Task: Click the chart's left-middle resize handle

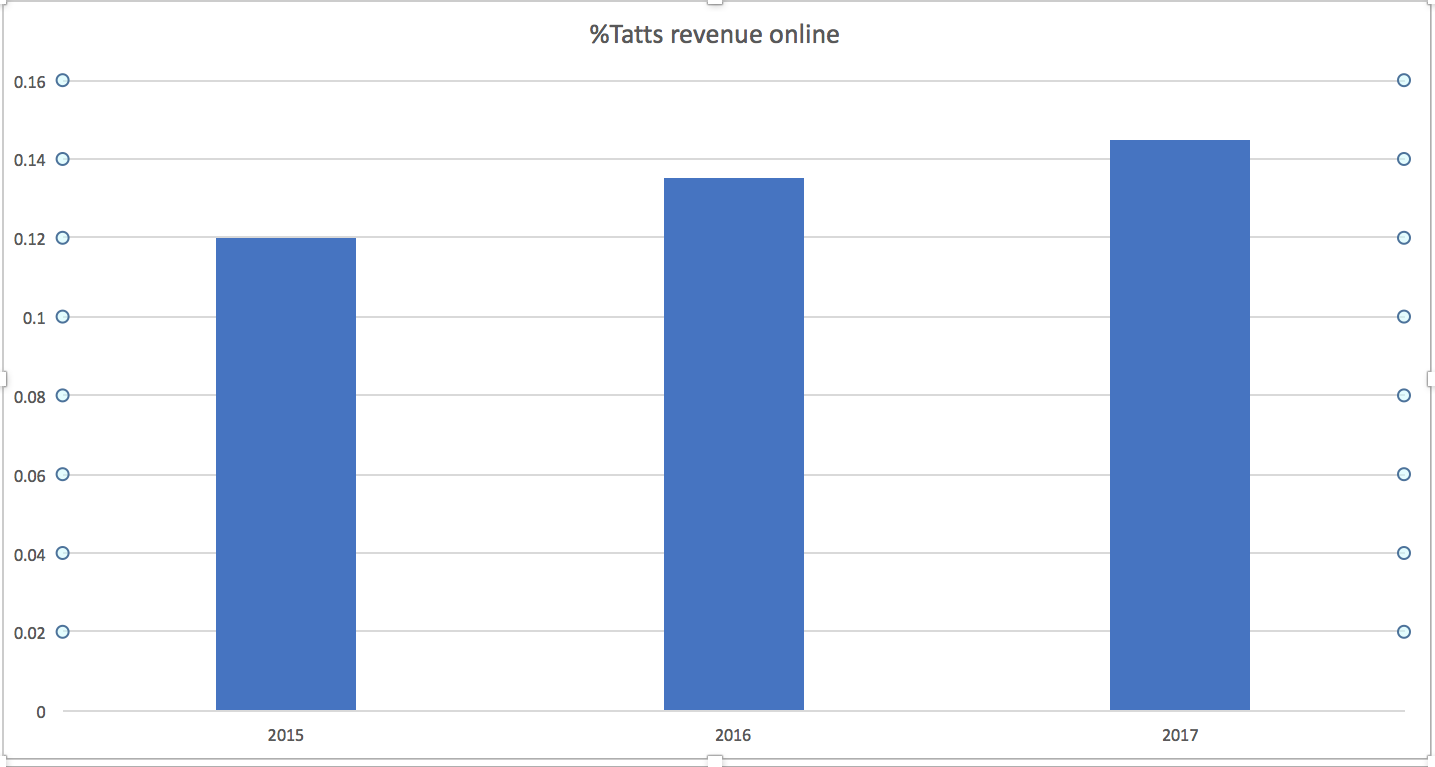Action: (4, 379)
